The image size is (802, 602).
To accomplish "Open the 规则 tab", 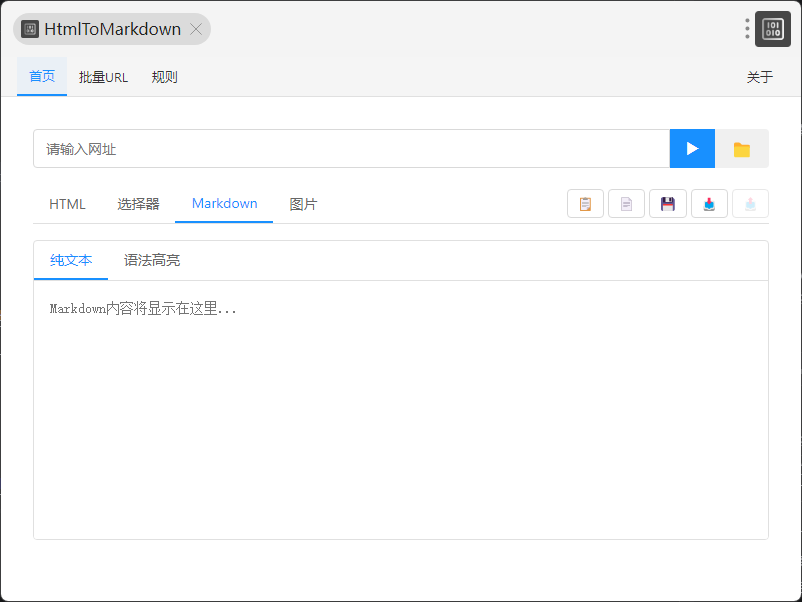I will [x=165, y=77].
